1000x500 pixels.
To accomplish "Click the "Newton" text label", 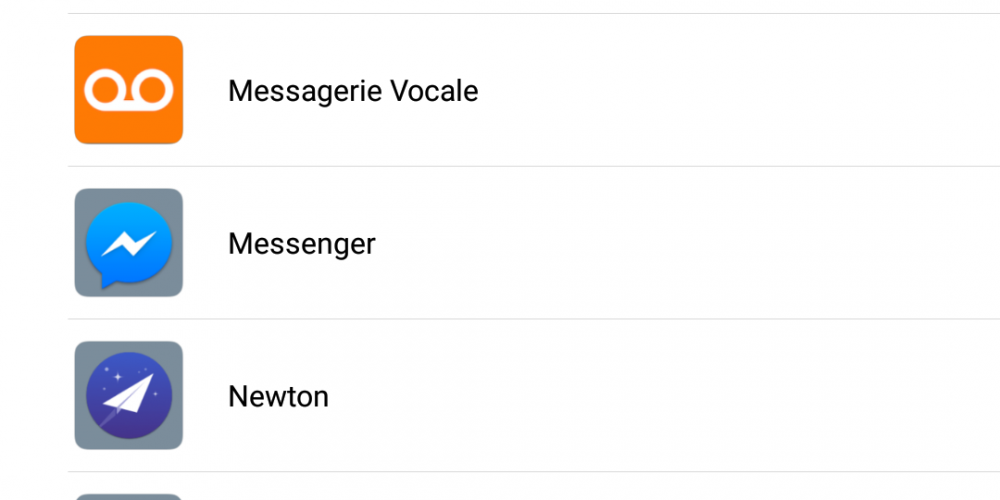I will 279,397.
